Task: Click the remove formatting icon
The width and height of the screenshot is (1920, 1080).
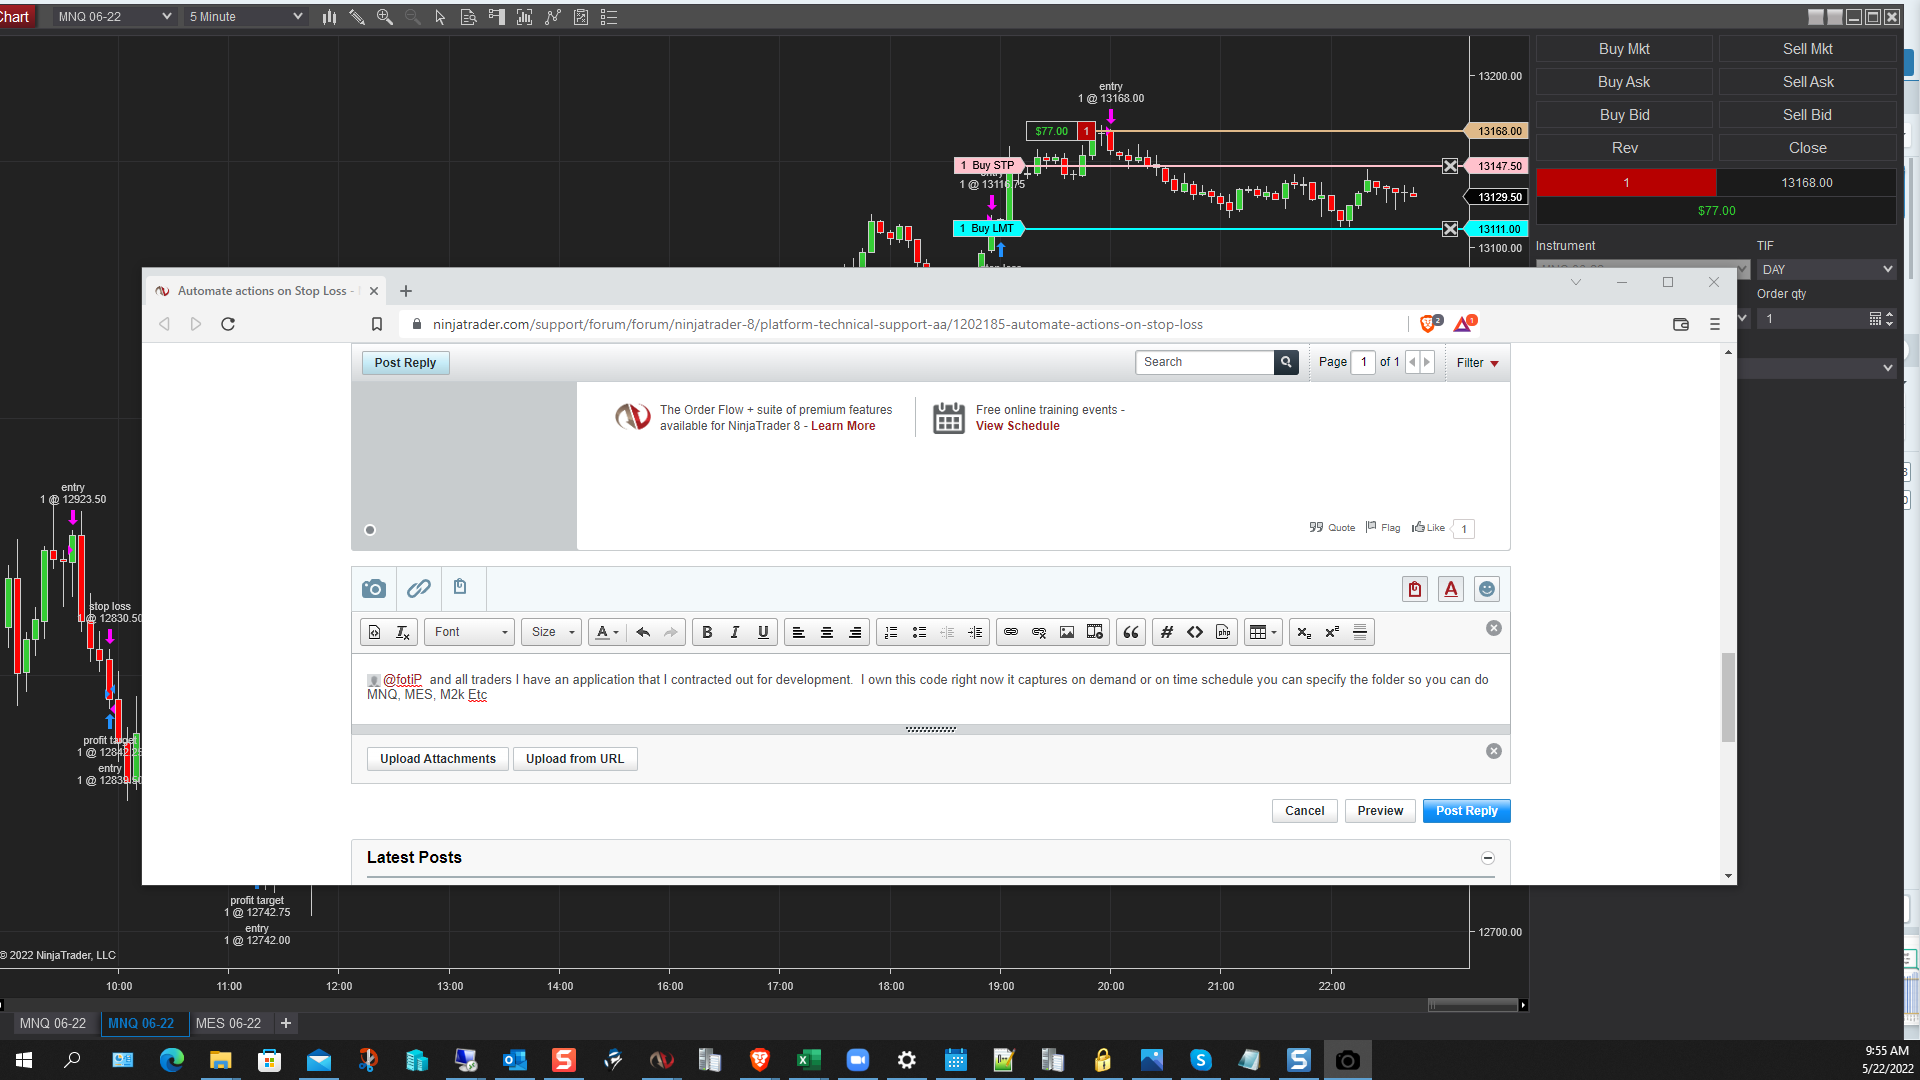Action: (403, 632)
